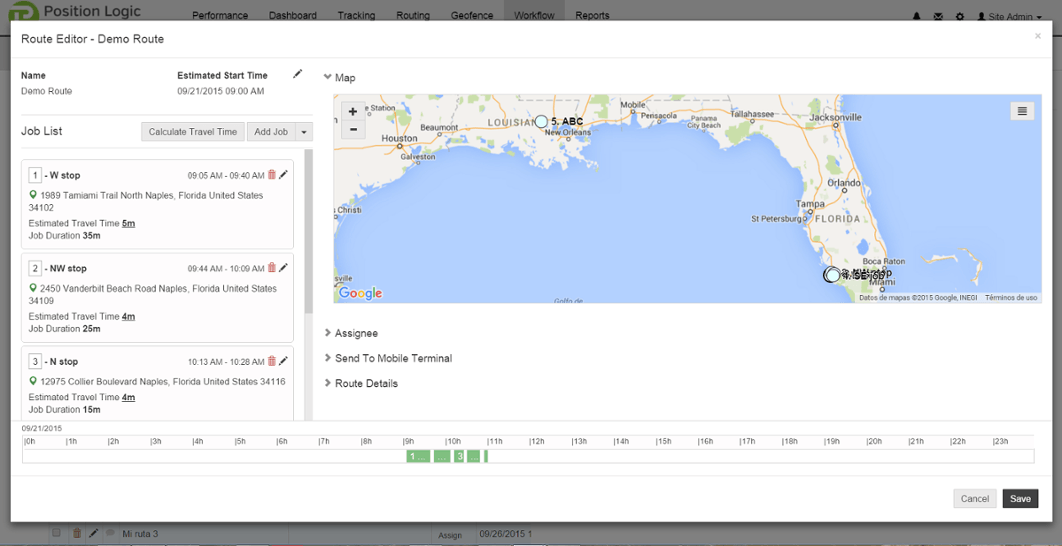This screenshot has width=1062, height=546.
Task: Click the 09:05 AM - 09:40 AM time range
Action: coord(226,175)
